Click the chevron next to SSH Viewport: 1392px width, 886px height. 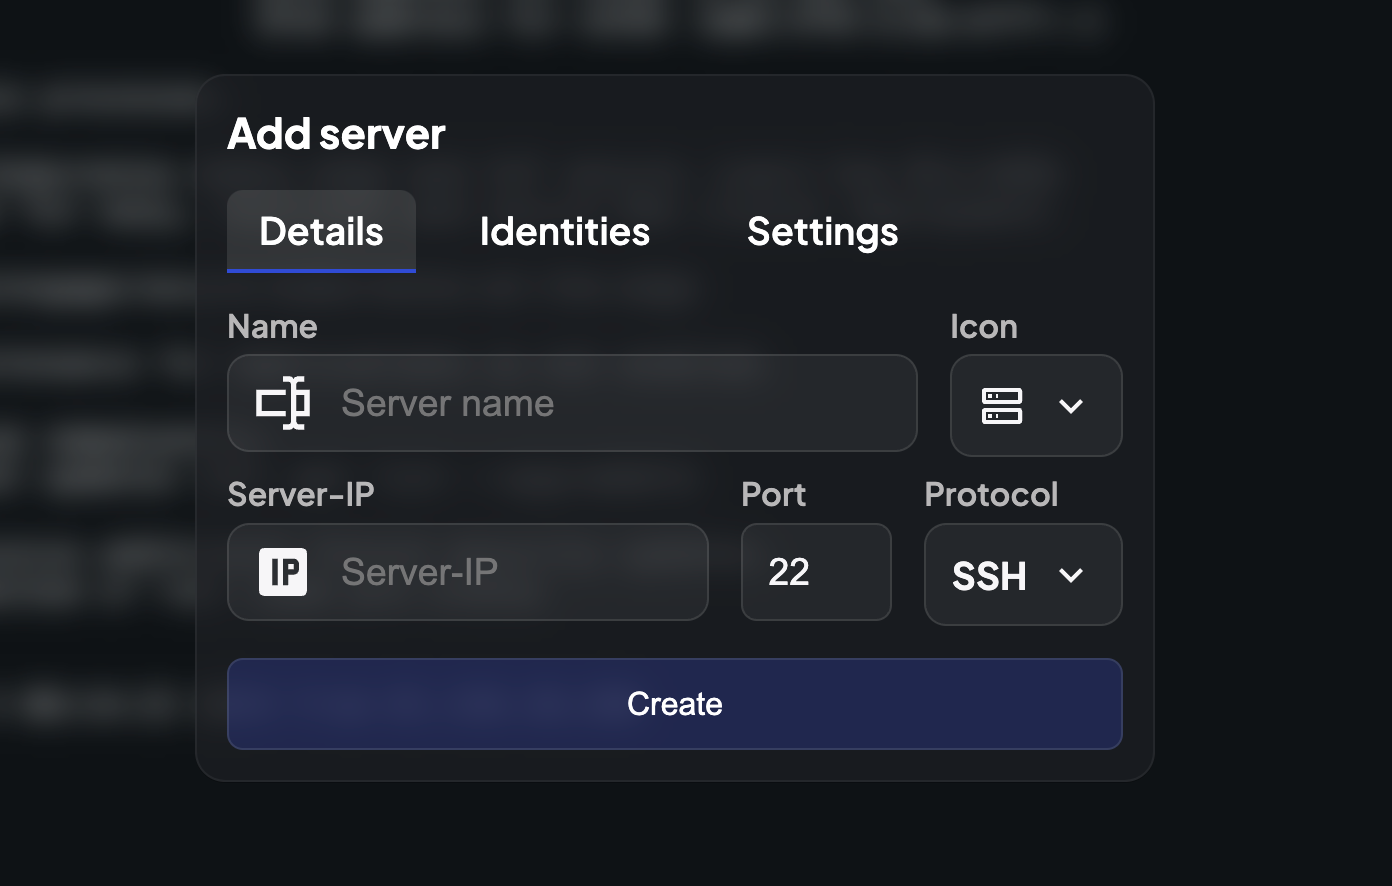1072,576
